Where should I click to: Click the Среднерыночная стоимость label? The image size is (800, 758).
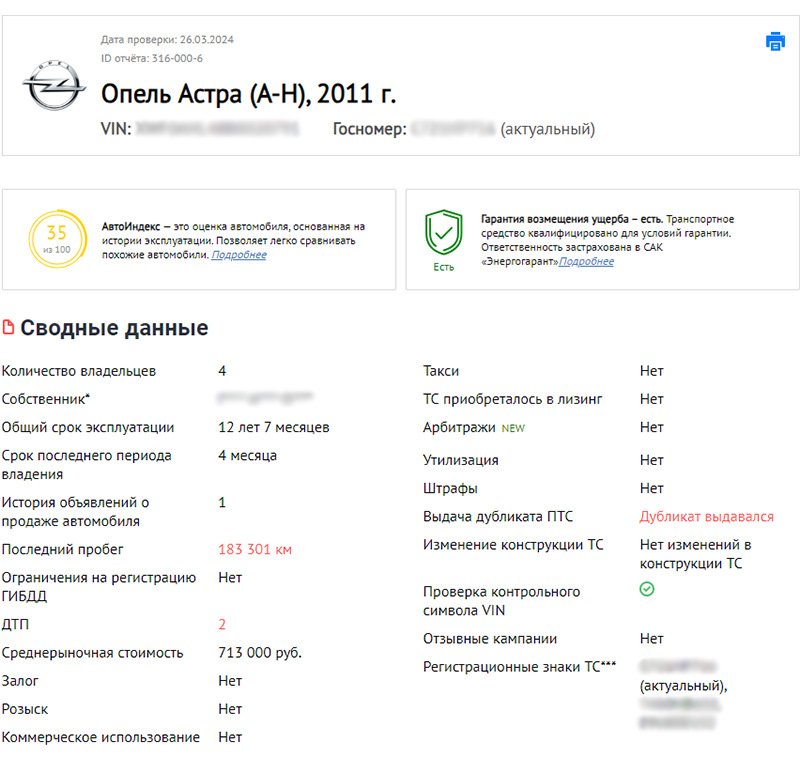(x=92, y=653)
